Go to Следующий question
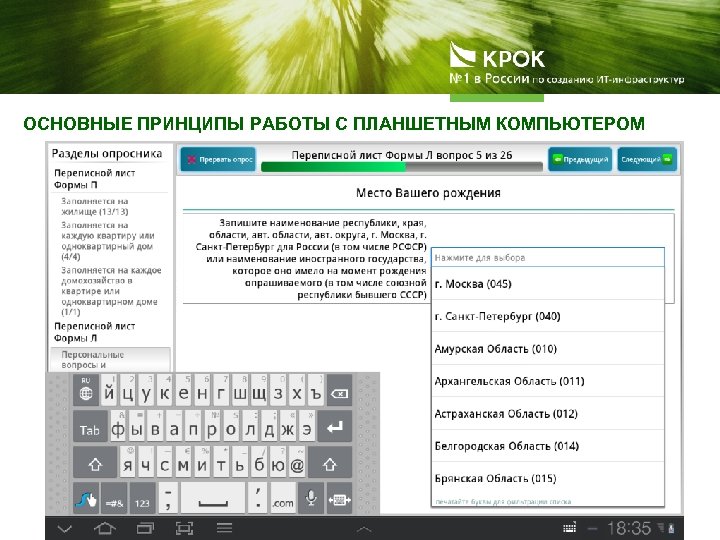The height and width of the screenshot is (540, 720). pyautogui.click(x=647, y=159)
